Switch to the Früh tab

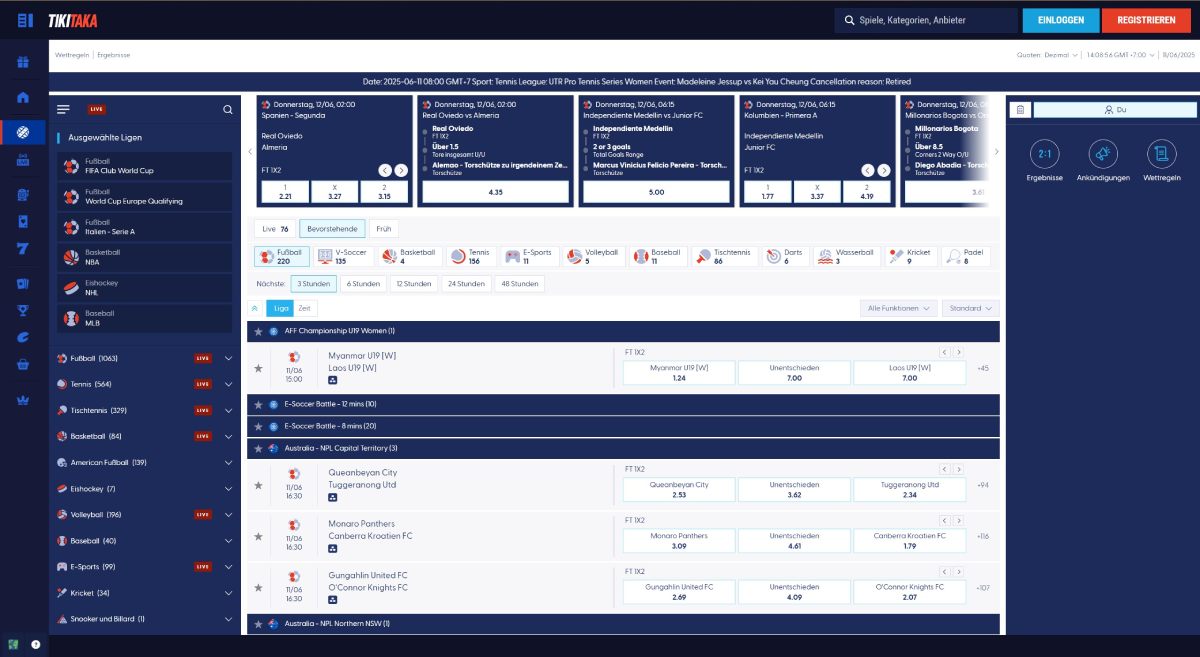pyautogui.click(x=384, y=229)
